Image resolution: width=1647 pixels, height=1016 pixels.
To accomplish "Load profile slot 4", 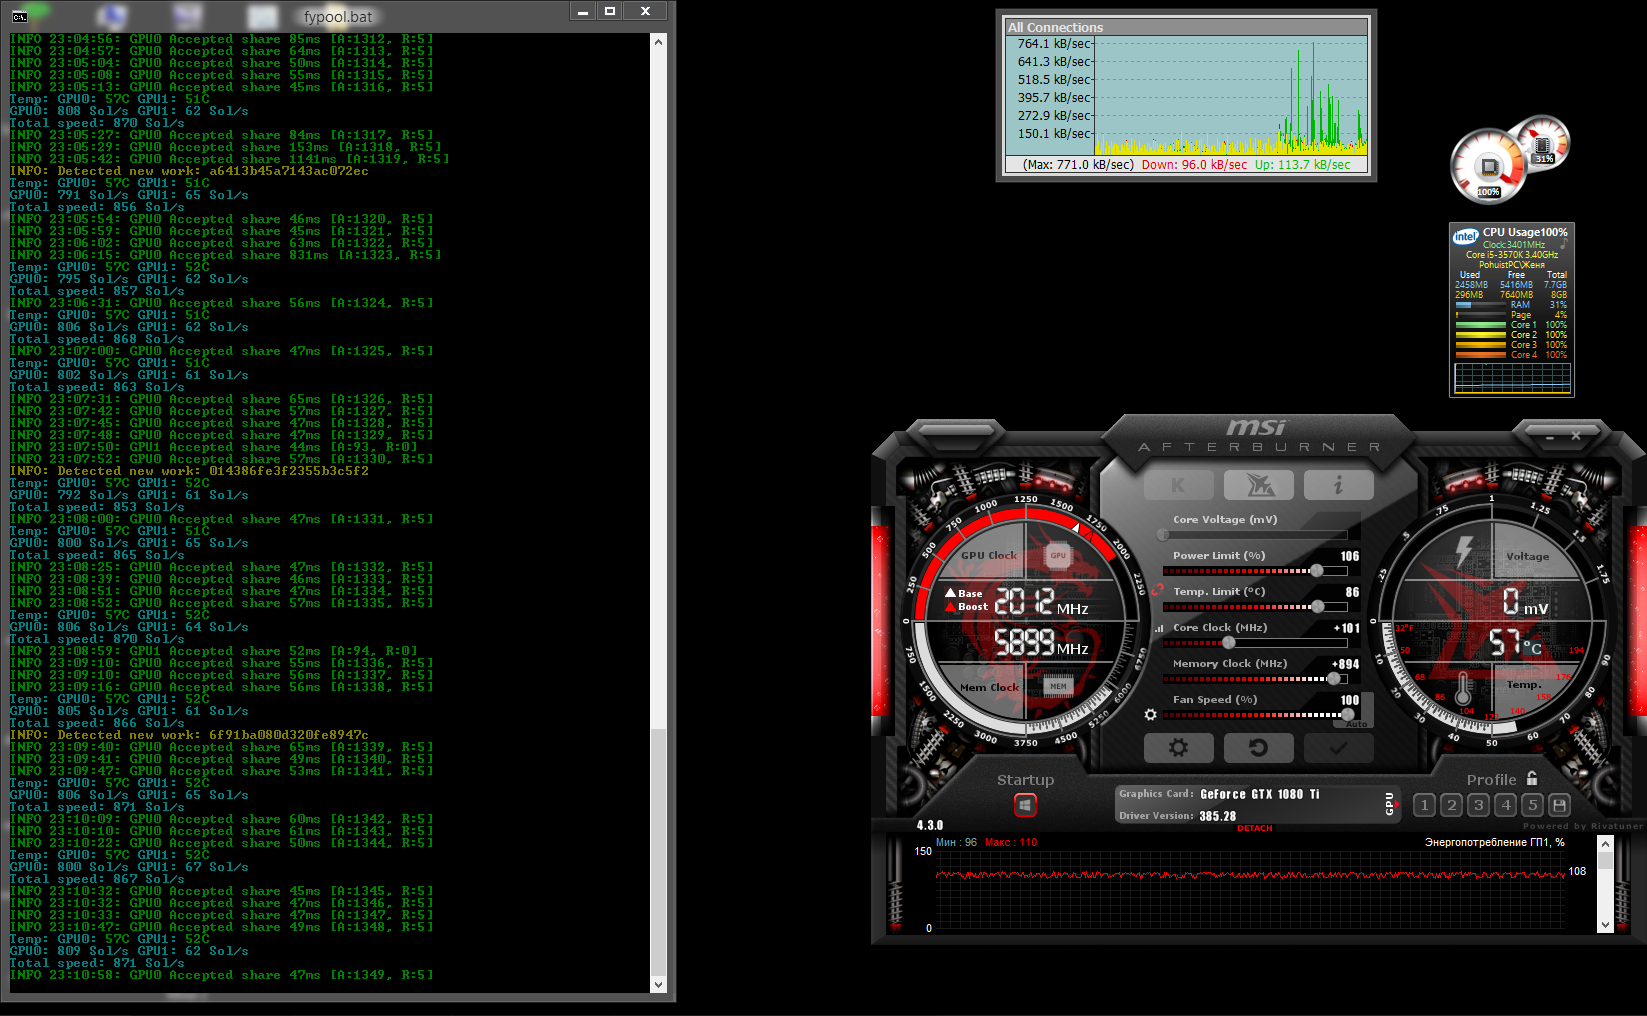I will click(x=1506, y=804).
